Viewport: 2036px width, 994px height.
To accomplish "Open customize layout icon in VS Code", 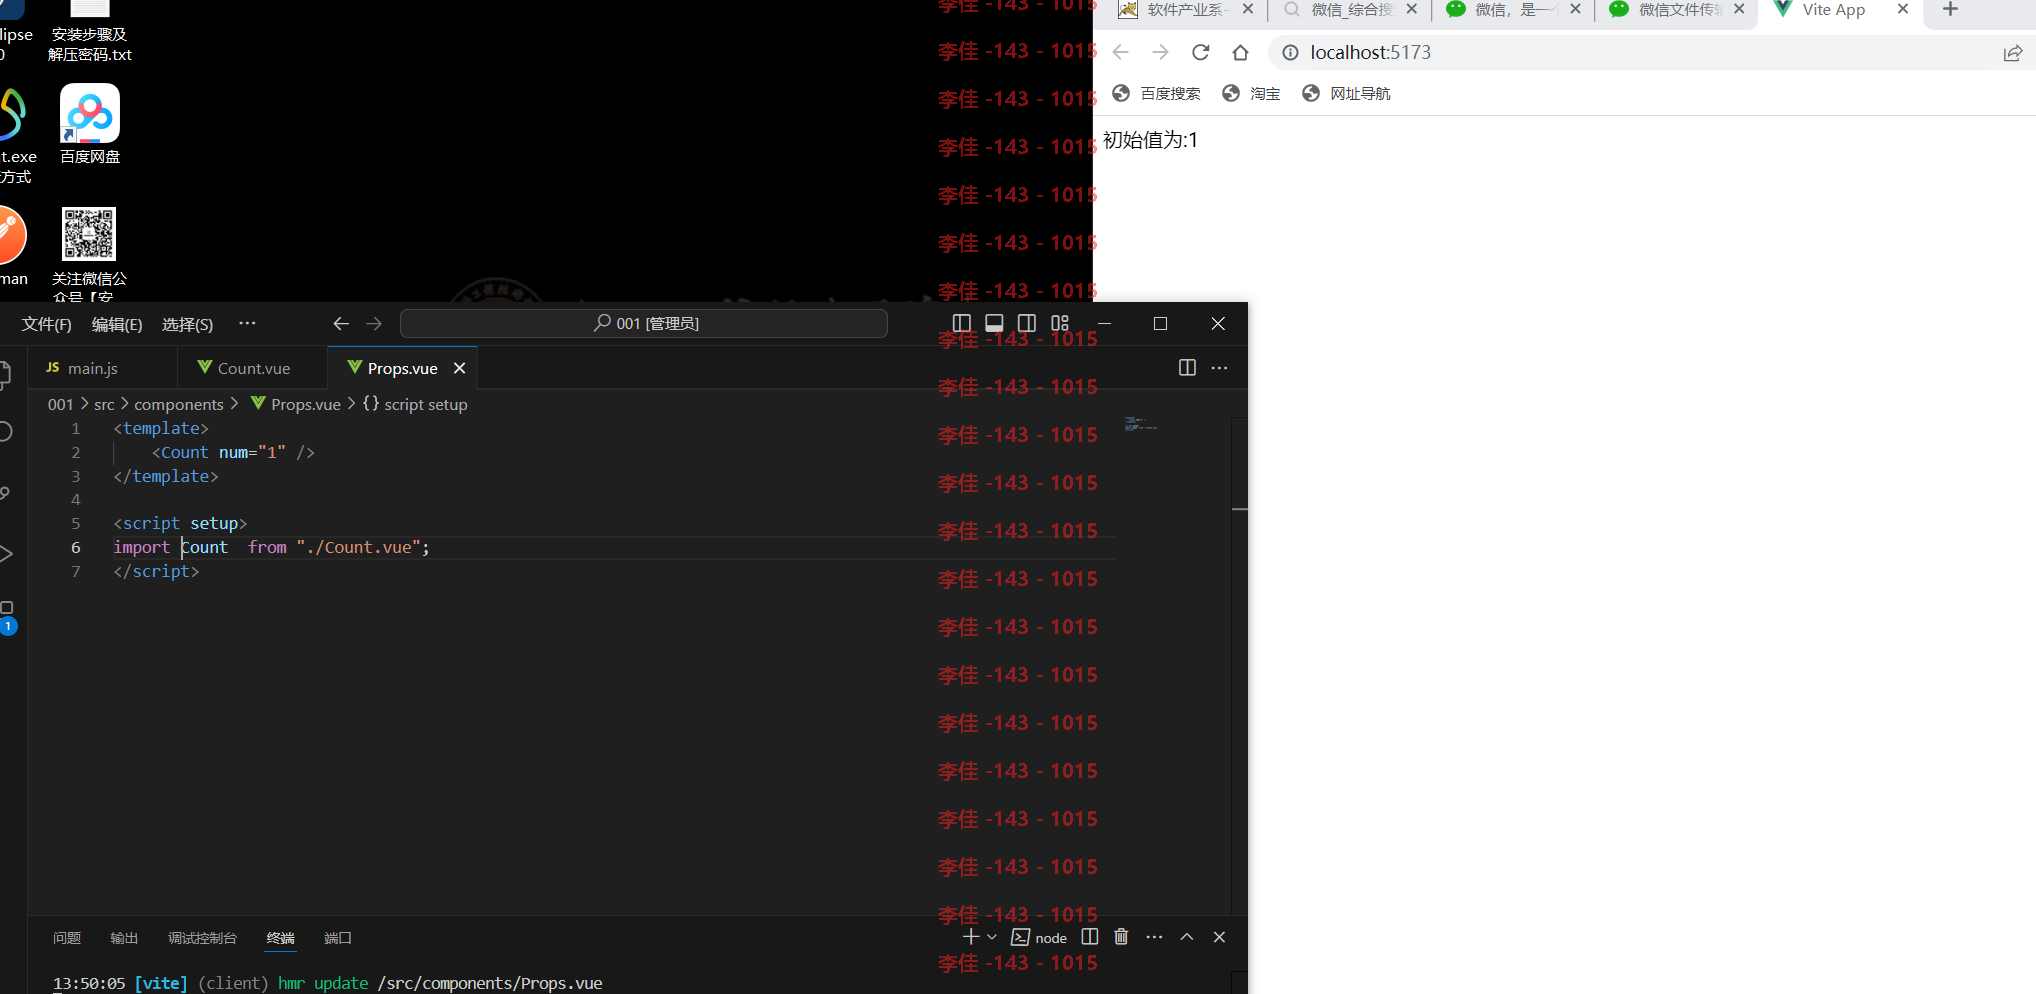I will 1060,323.
